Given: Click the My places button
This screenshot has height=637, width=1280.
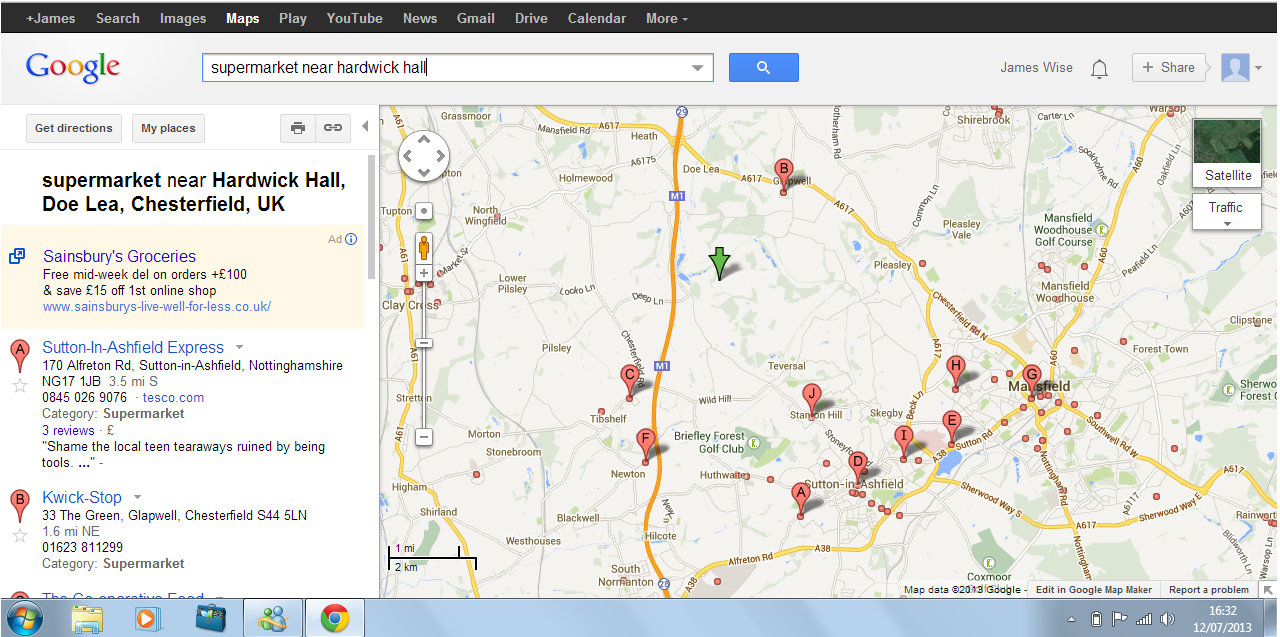Looking at the screenshot, I should (x=168, y=128).
